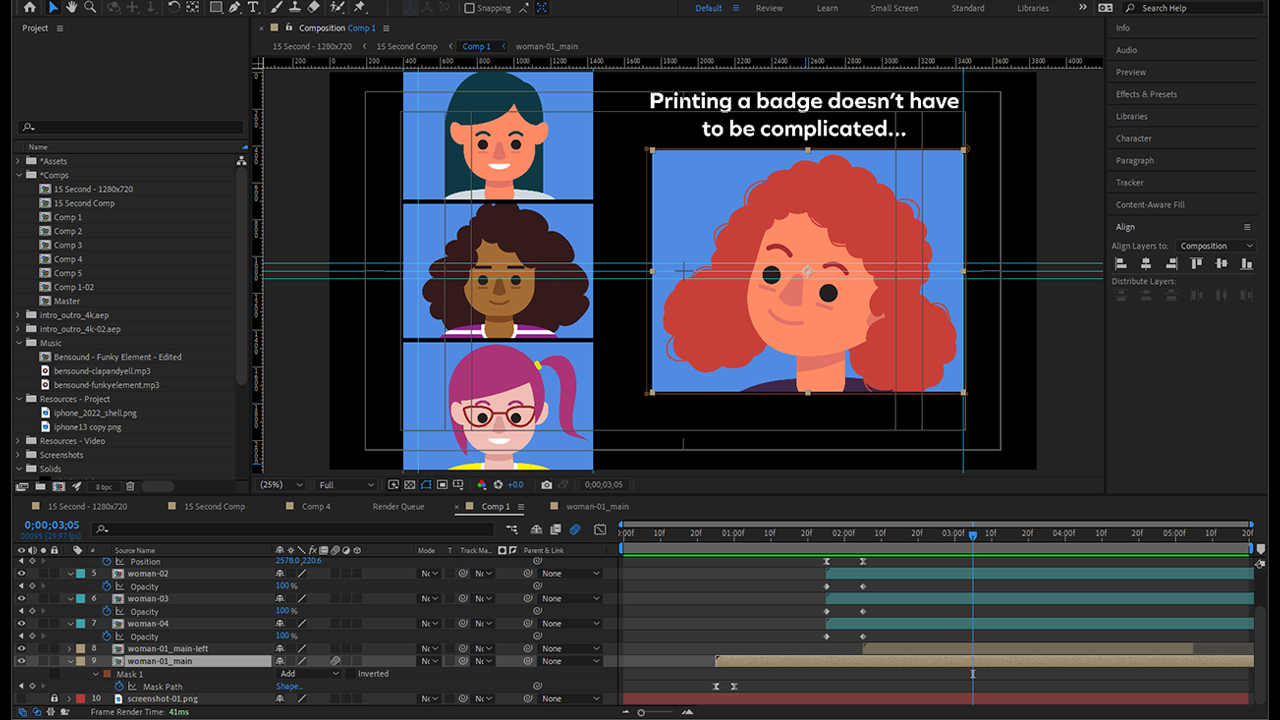The image size is (1280, 720).
Task: Select the Zoom magnifier tool
Action: [91, 8]
